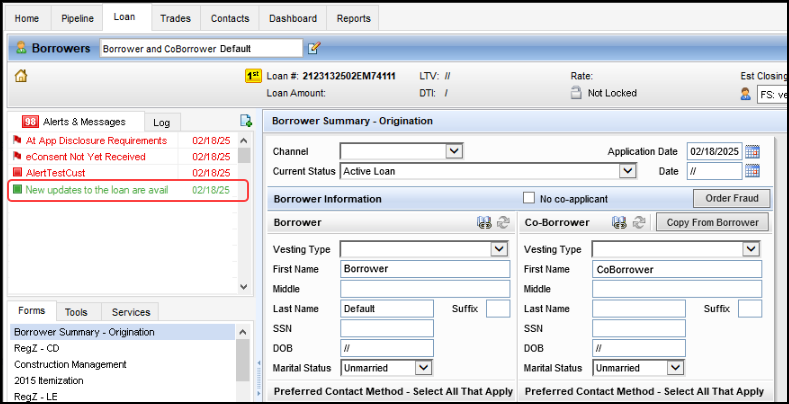
Task: Open the Tools tab
Action: tap(77, 312)
